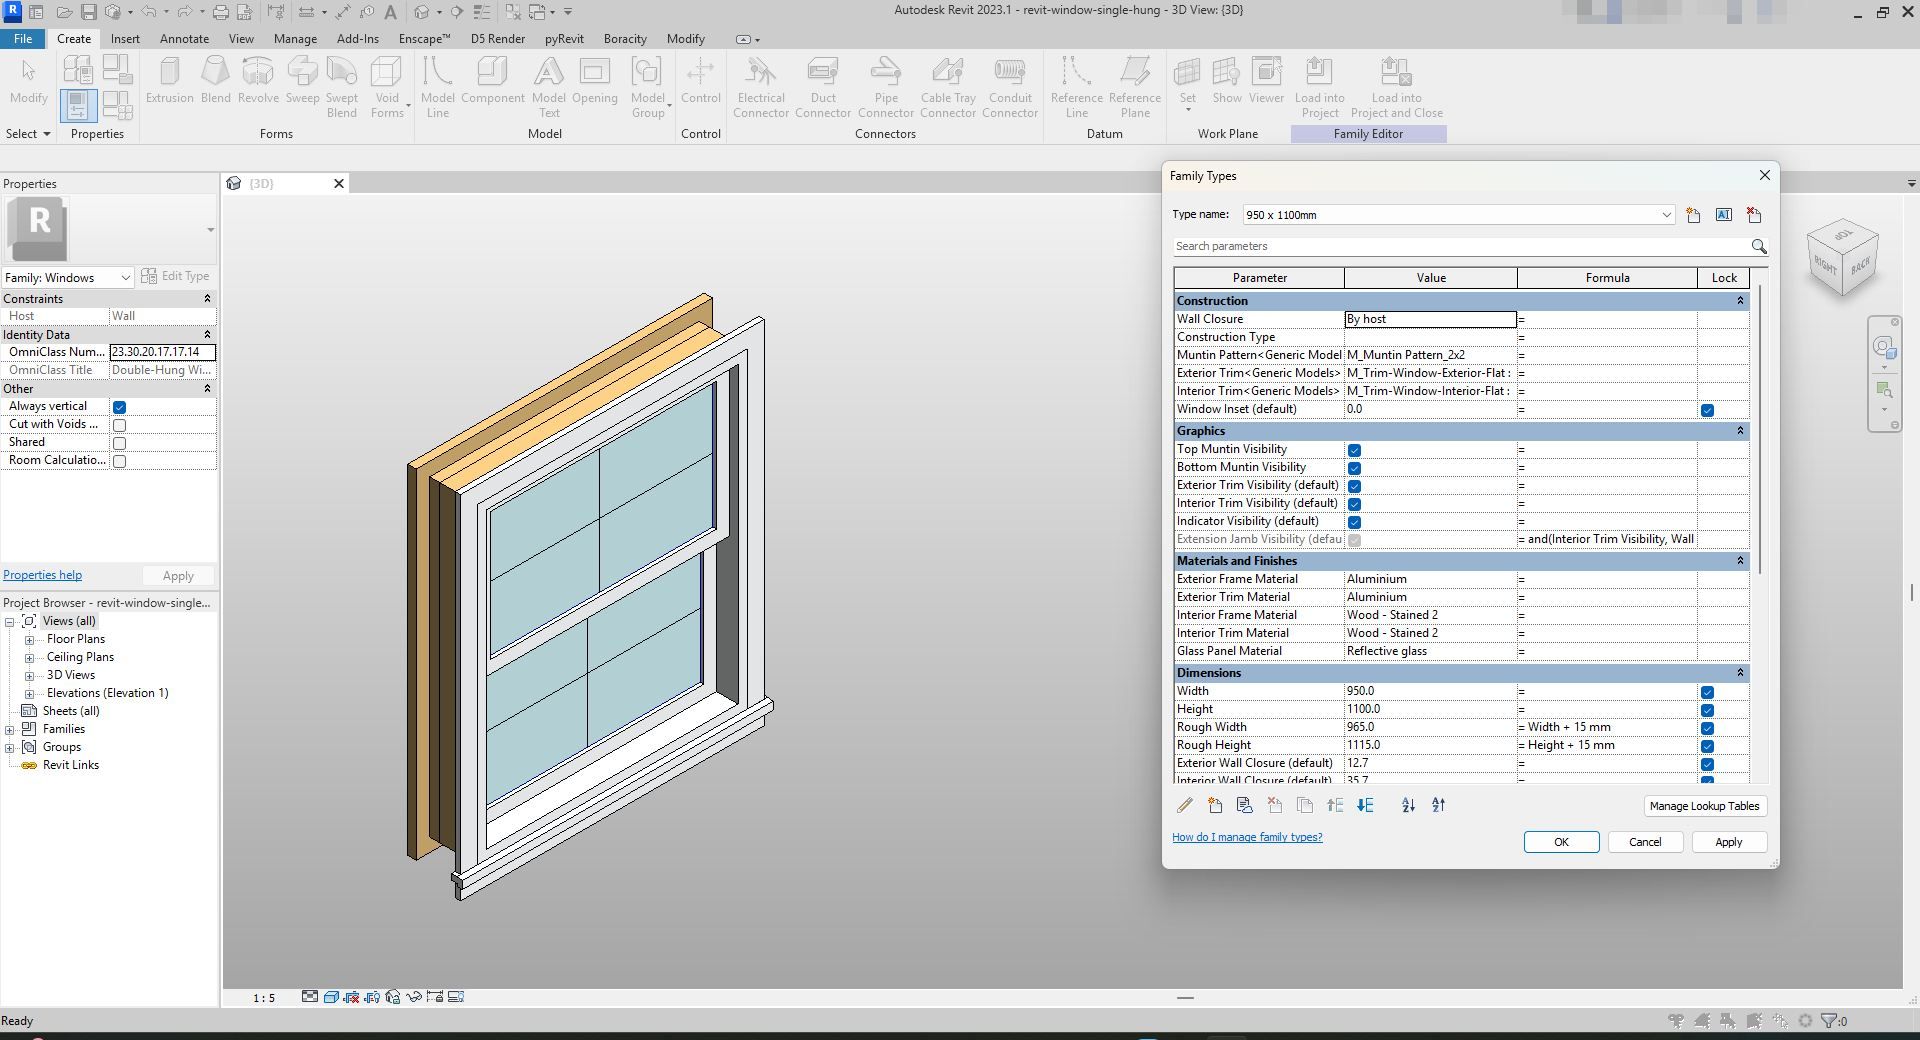Collapse Identity Data section in Properties
This screenshot has width=1920, height=1040.
pos(207,335)
